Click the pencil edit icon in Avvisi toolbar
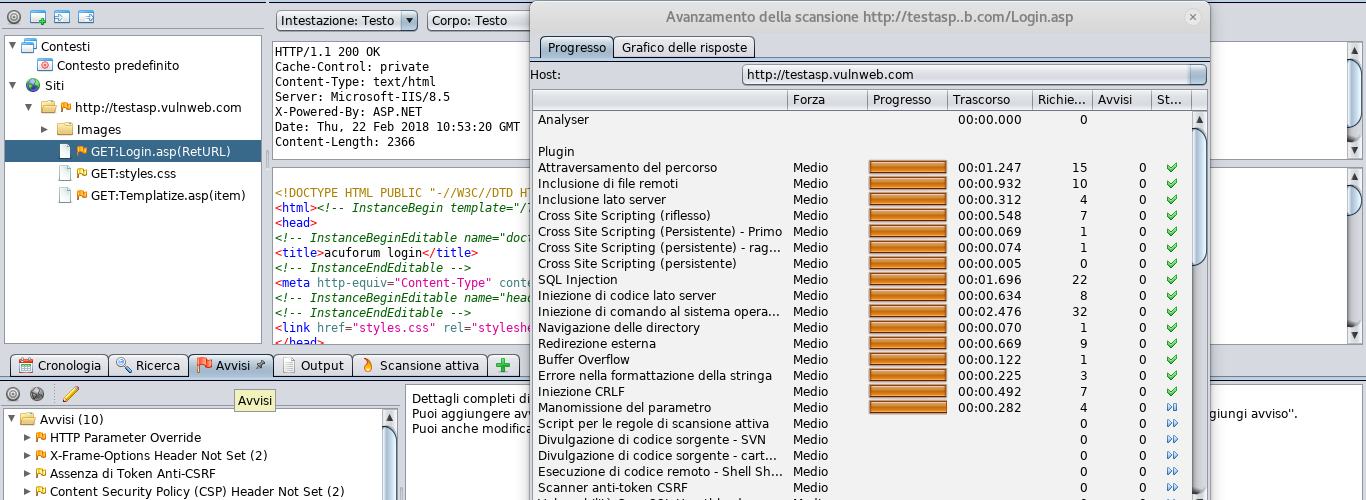 (x=70, y=394)
